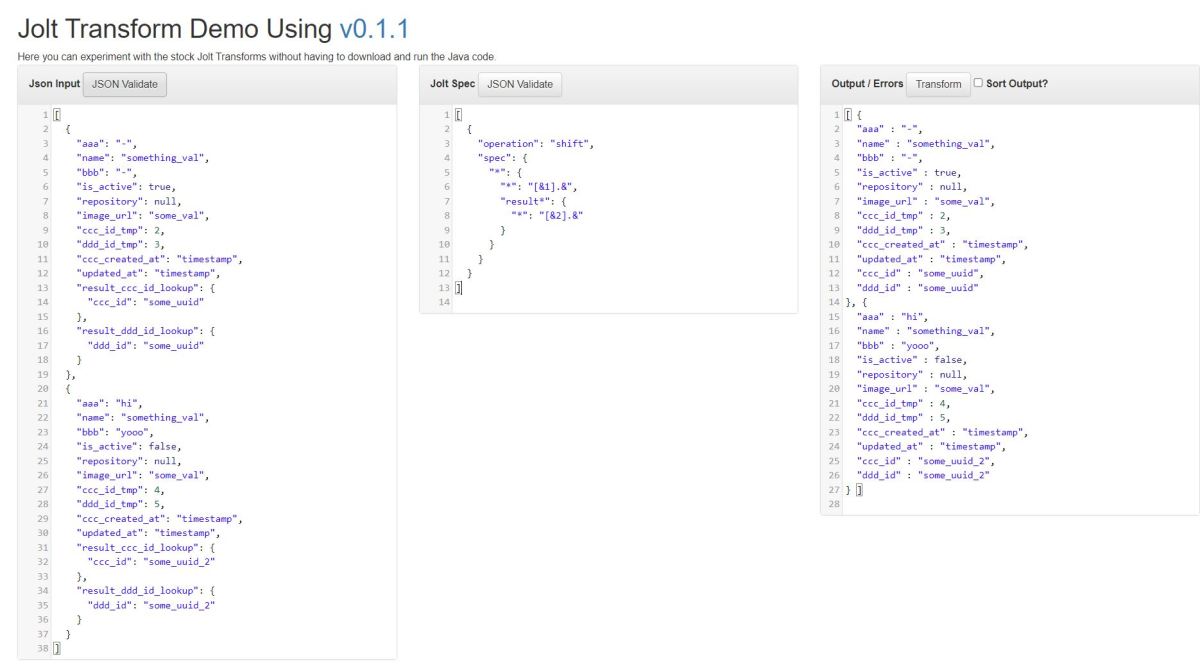
Task: Click "ccc_id": "some_uuid_2" in Json Input
Action: pos(151,562)
